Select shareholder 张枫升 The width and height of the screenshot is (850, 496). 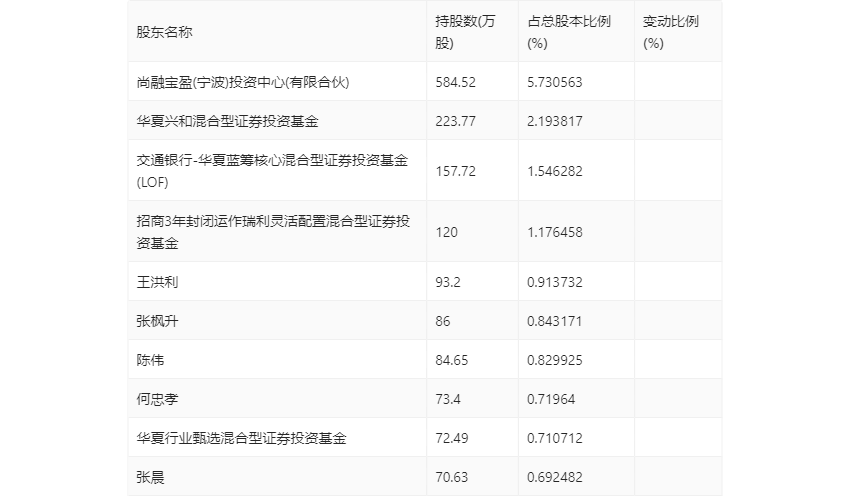(x=157, y=321)
